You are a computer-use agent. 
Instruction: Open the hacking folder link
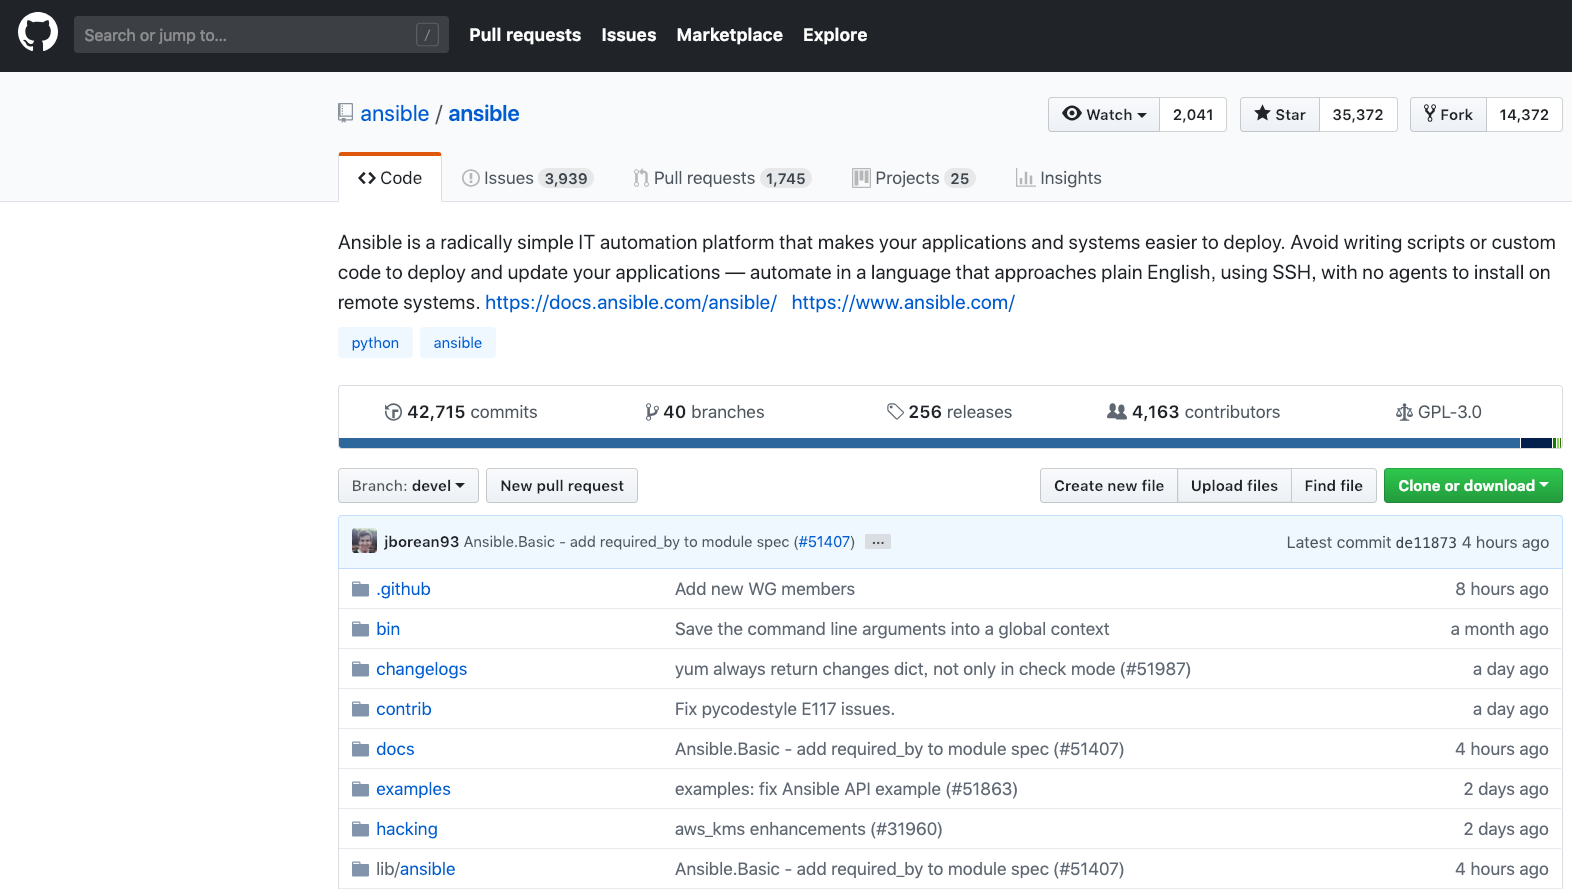click(407, 829)
